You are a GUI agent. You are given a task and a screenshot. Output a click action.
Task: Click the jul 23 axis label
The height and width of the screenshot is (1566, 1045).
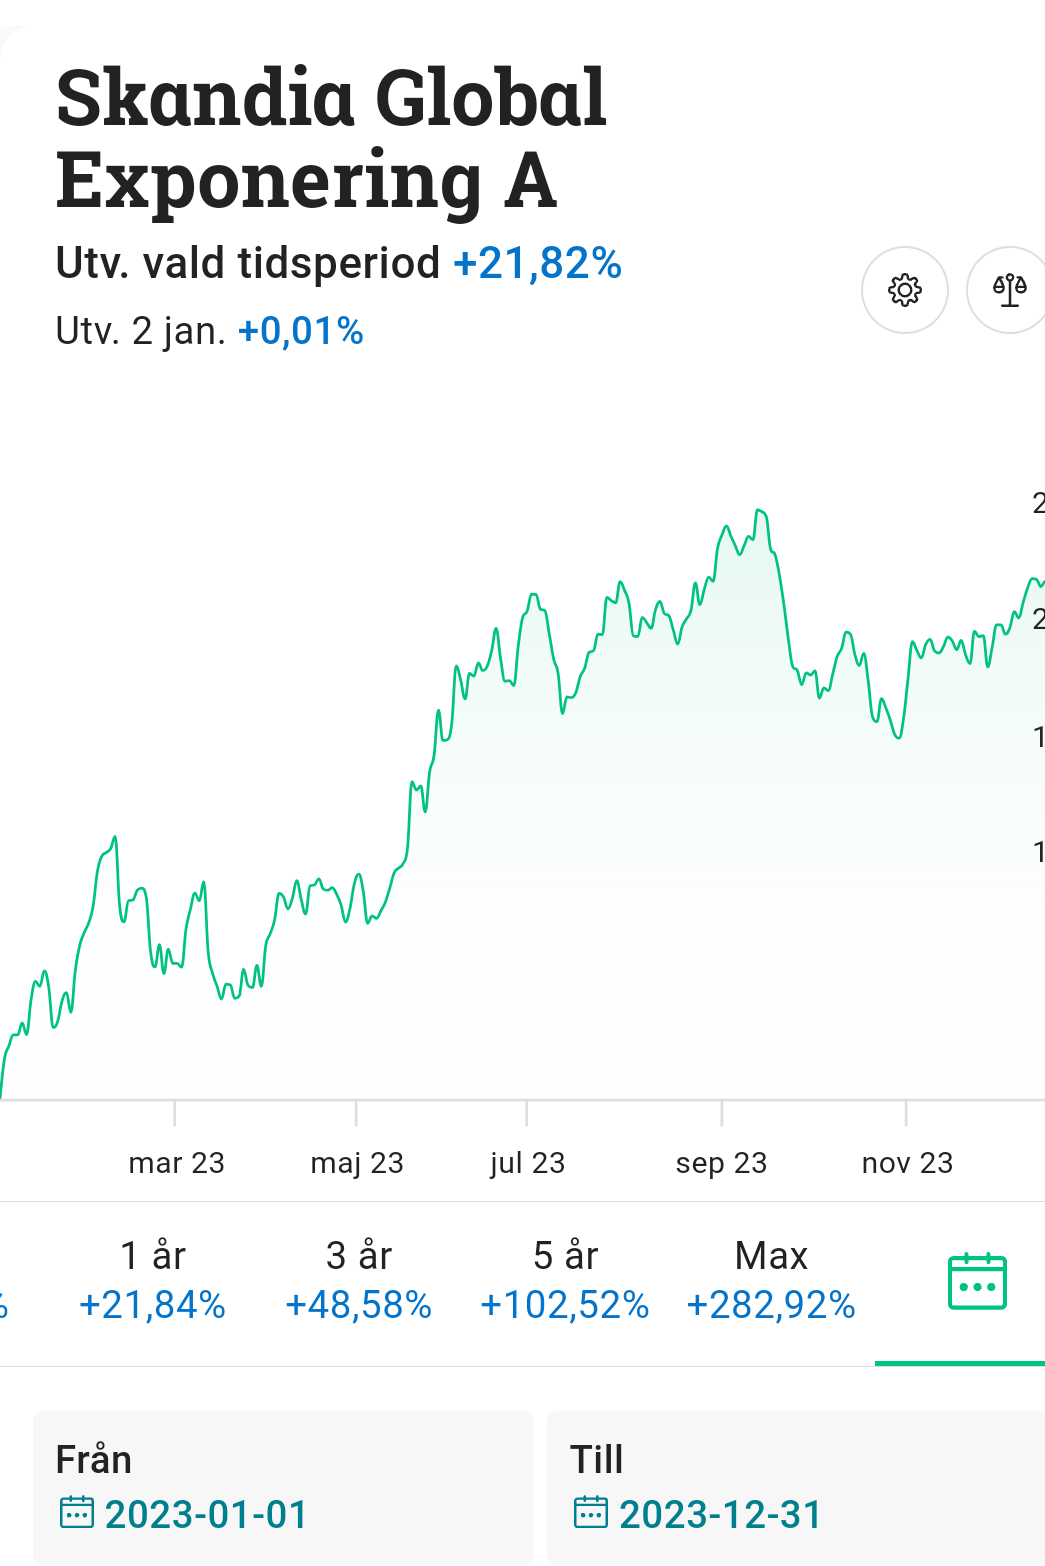tap(527, 1163)
